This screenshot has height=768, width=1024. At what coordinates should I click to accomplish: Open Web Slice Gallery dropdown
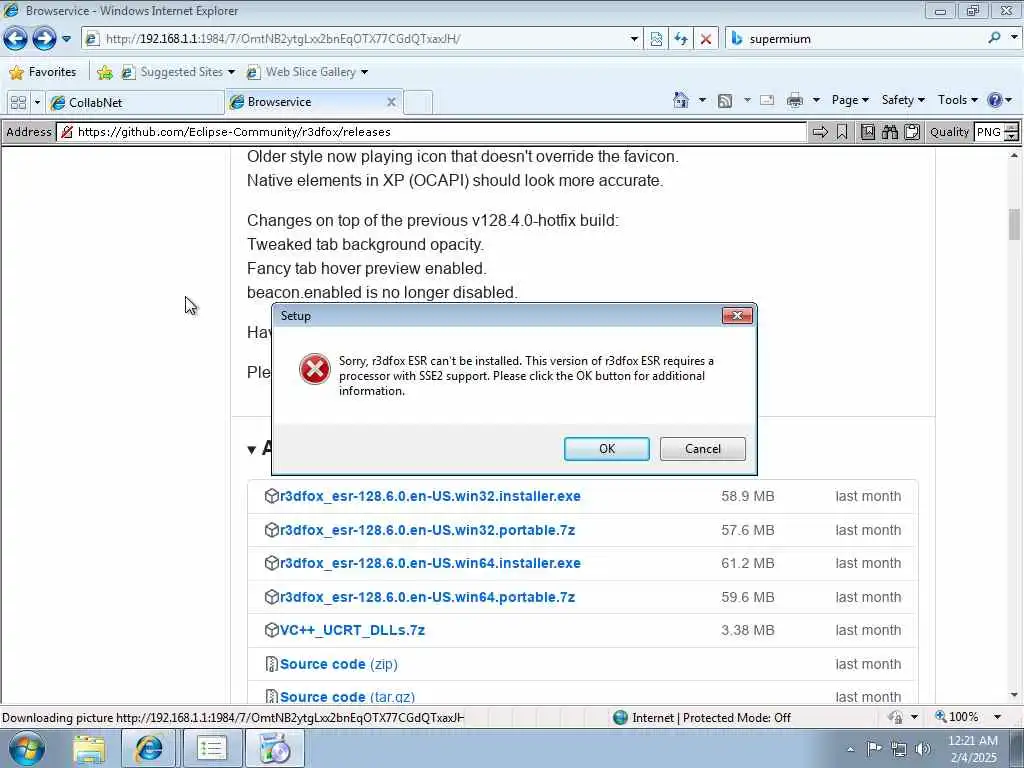click(364, 72)
